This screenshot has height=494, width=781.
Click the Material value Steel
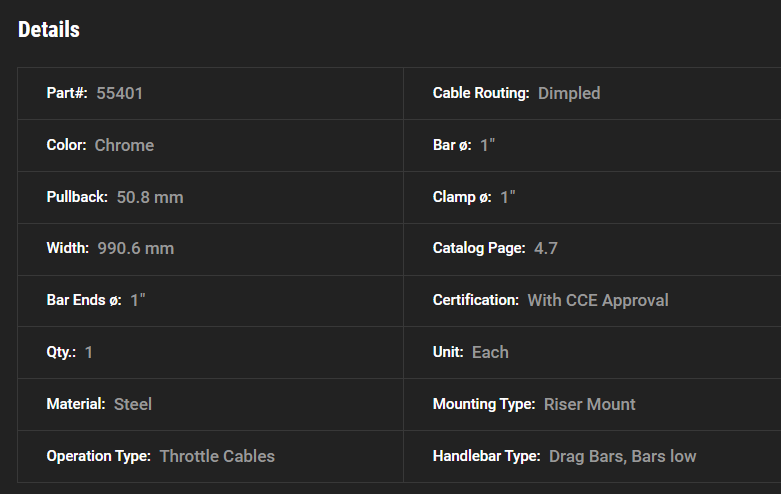coord(133,404)
